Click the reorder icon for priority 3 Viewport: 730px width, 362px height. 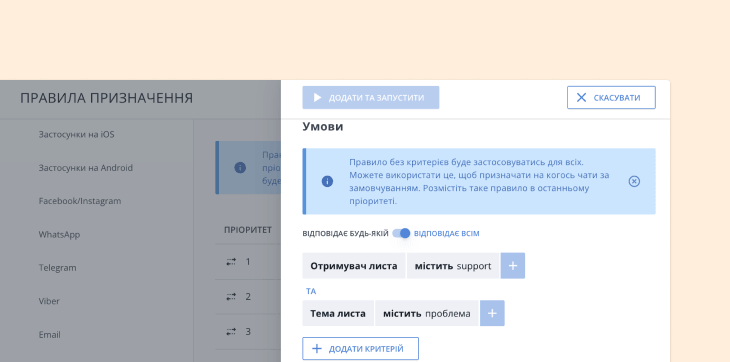pos(231,332)
